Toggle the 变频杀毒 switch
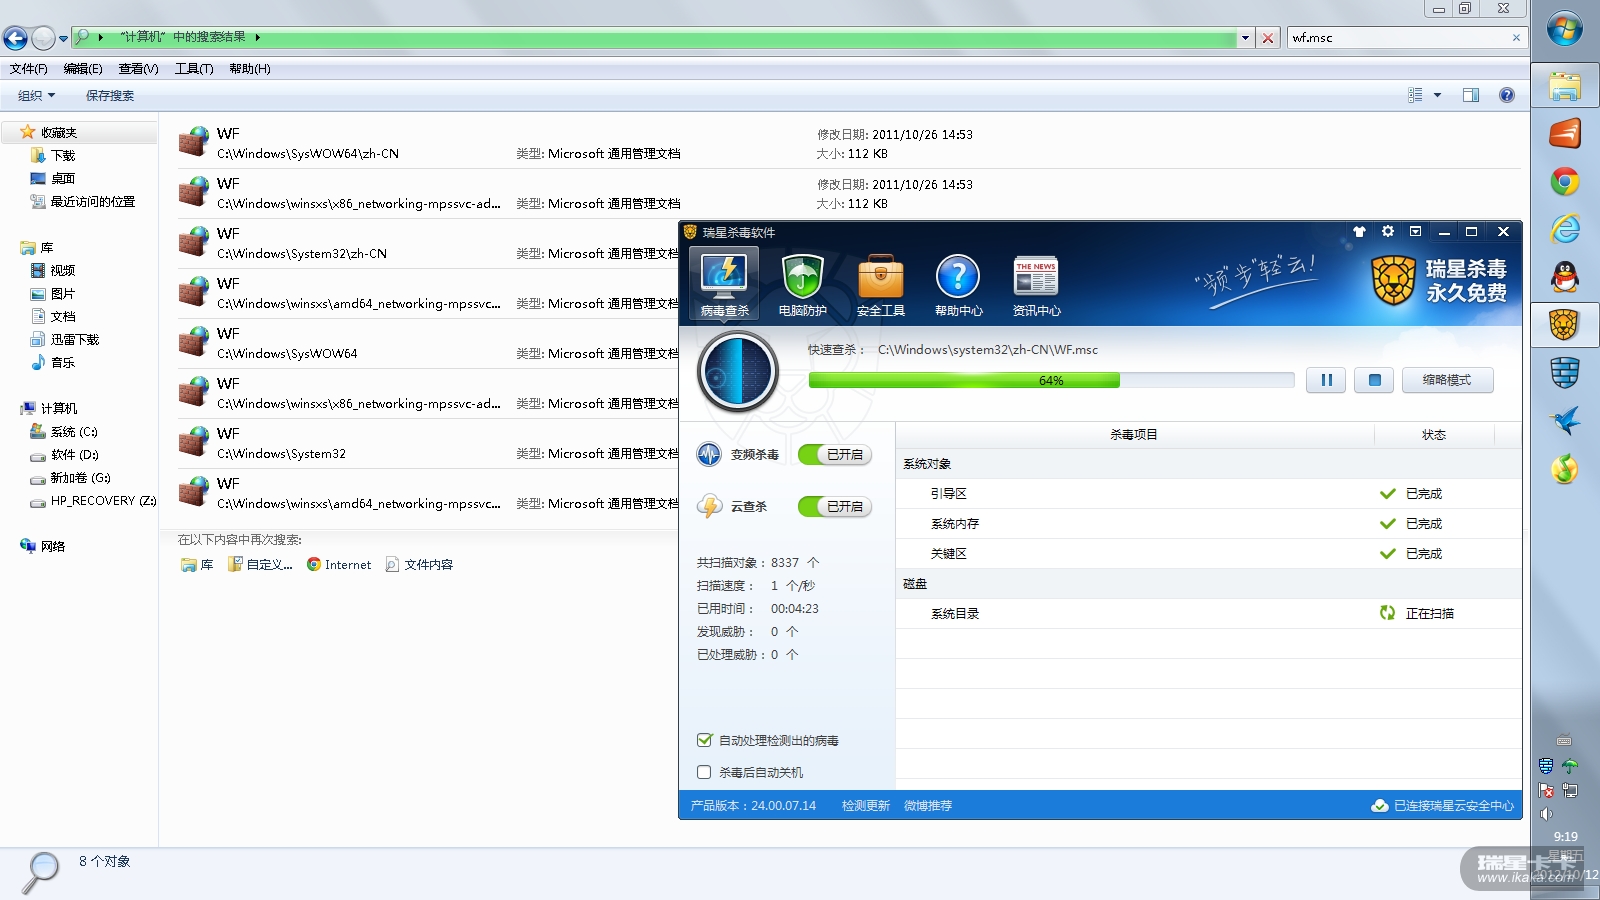Viewport: 1600px width, 900px height. 835,454
